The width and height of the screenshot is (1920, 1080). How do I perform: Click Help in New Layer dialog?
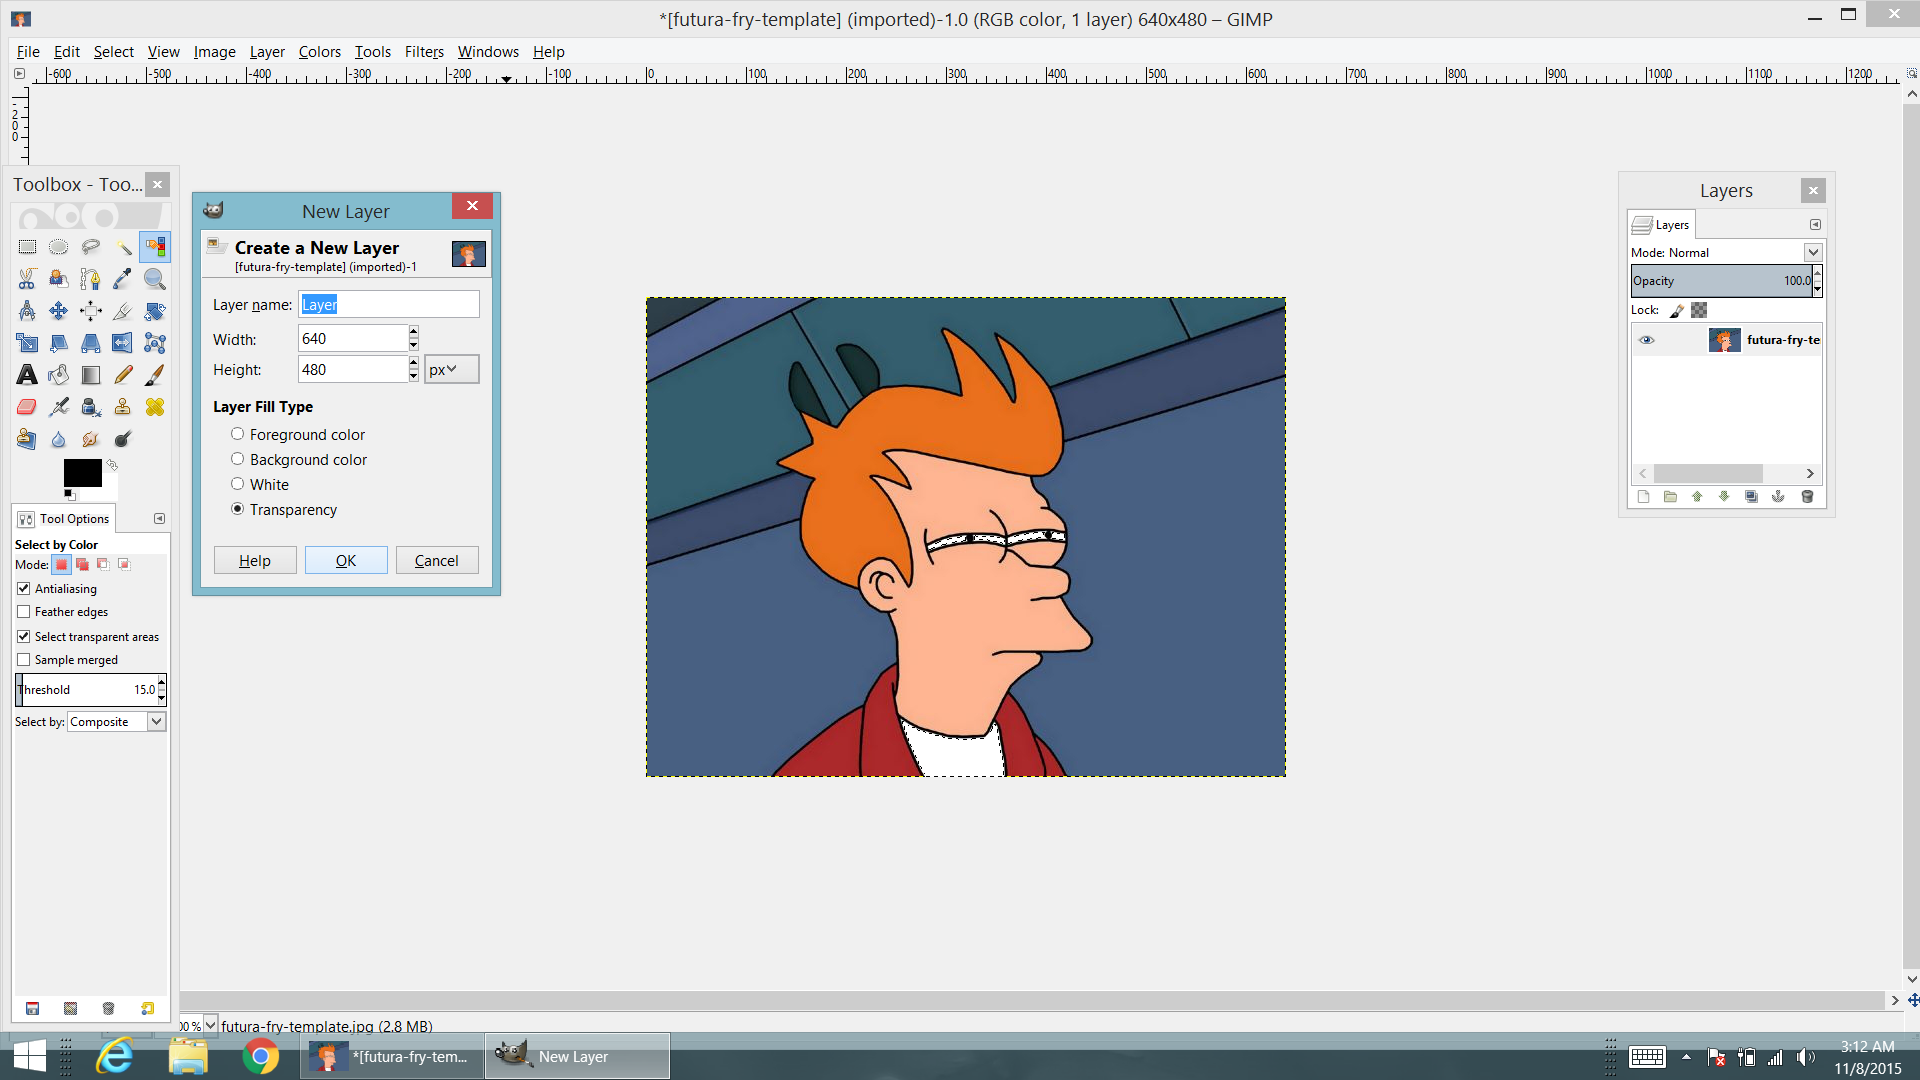(x=255, y=560)
